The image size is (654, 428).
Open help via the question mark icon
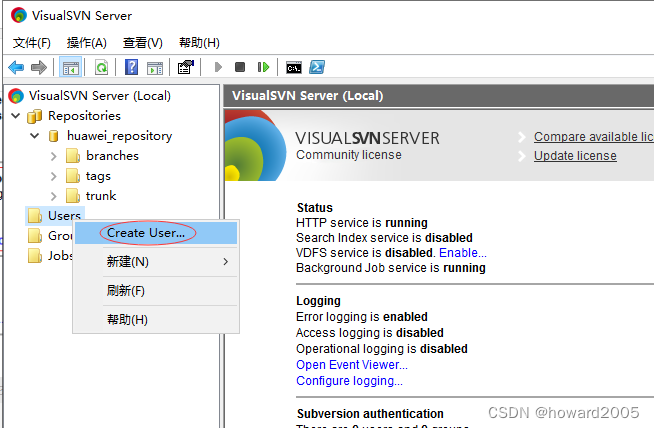coord(131,67)
